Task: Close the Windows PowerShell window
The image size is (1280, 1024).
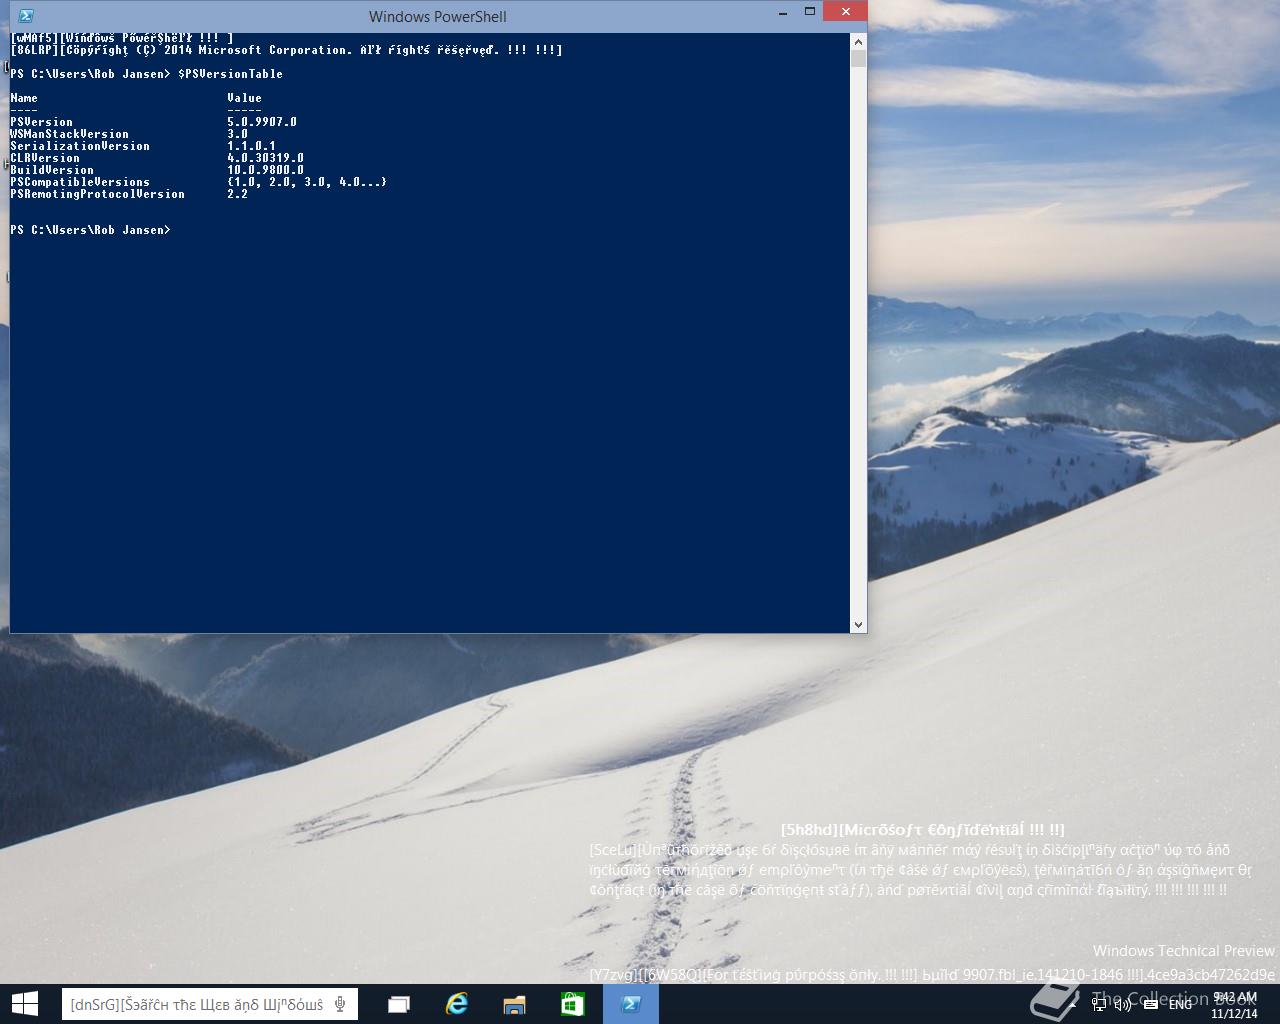Action: (846, 12)
